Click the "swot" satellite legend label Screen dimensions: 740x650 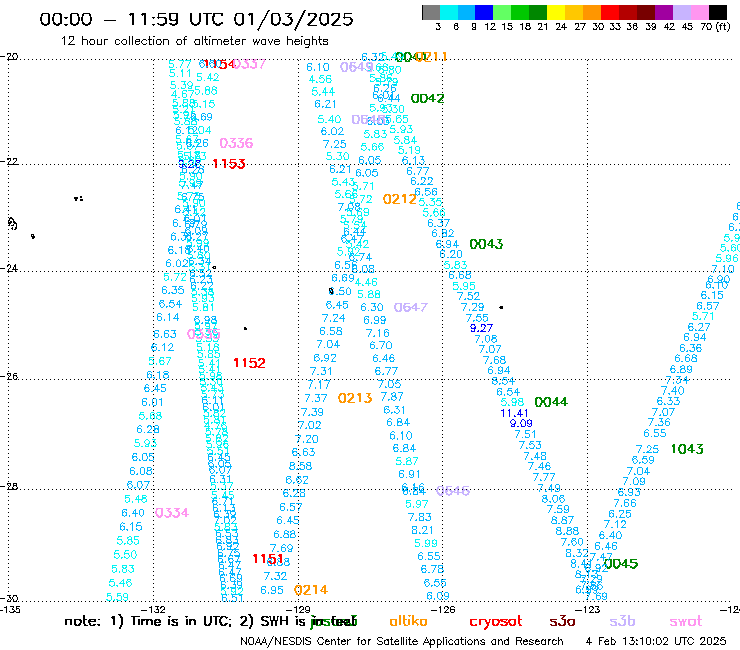tap(686, 622)
